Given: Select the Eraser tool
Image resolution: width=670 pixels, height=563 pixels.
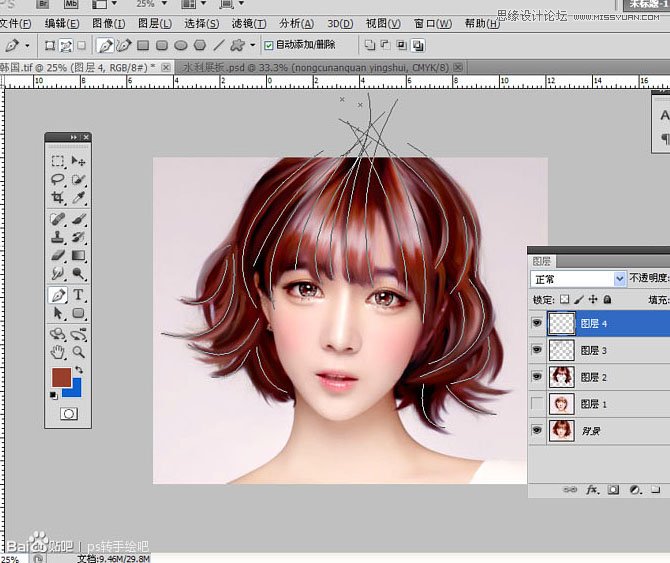Looking at the screenshot, I should [x=58, y=255].
